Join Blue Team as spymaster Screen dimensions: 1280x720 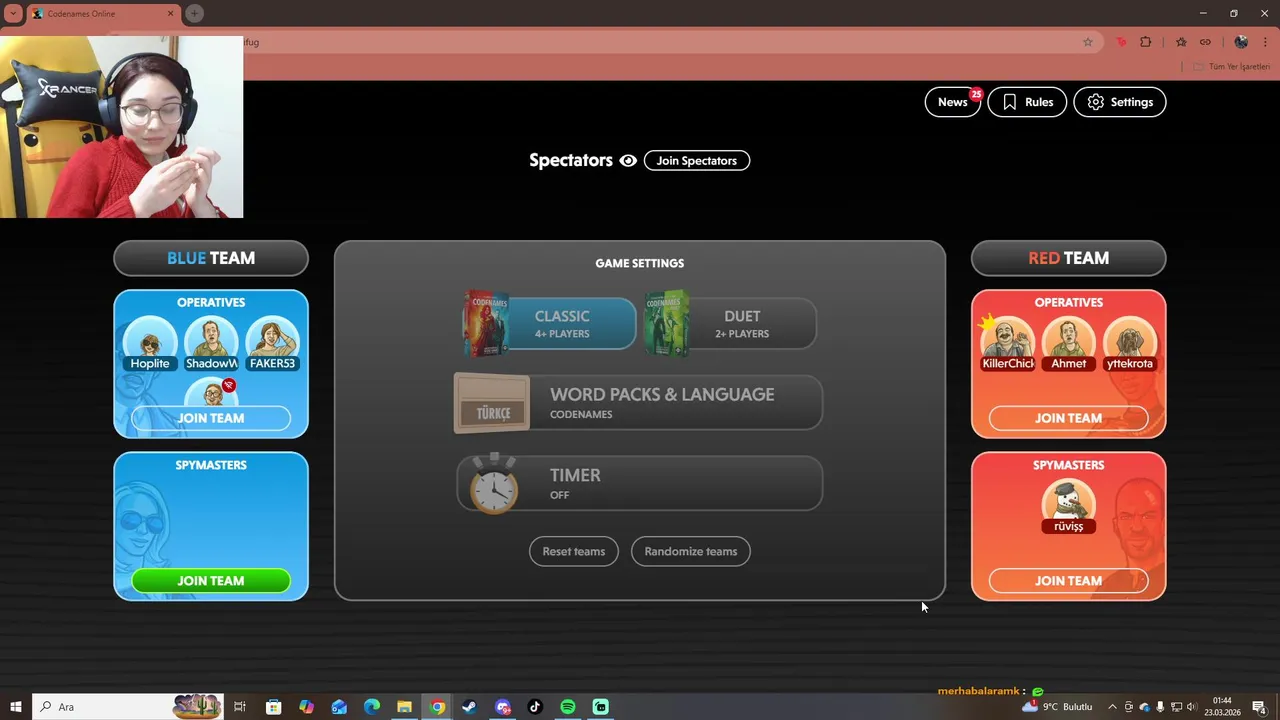coord(211,581)
